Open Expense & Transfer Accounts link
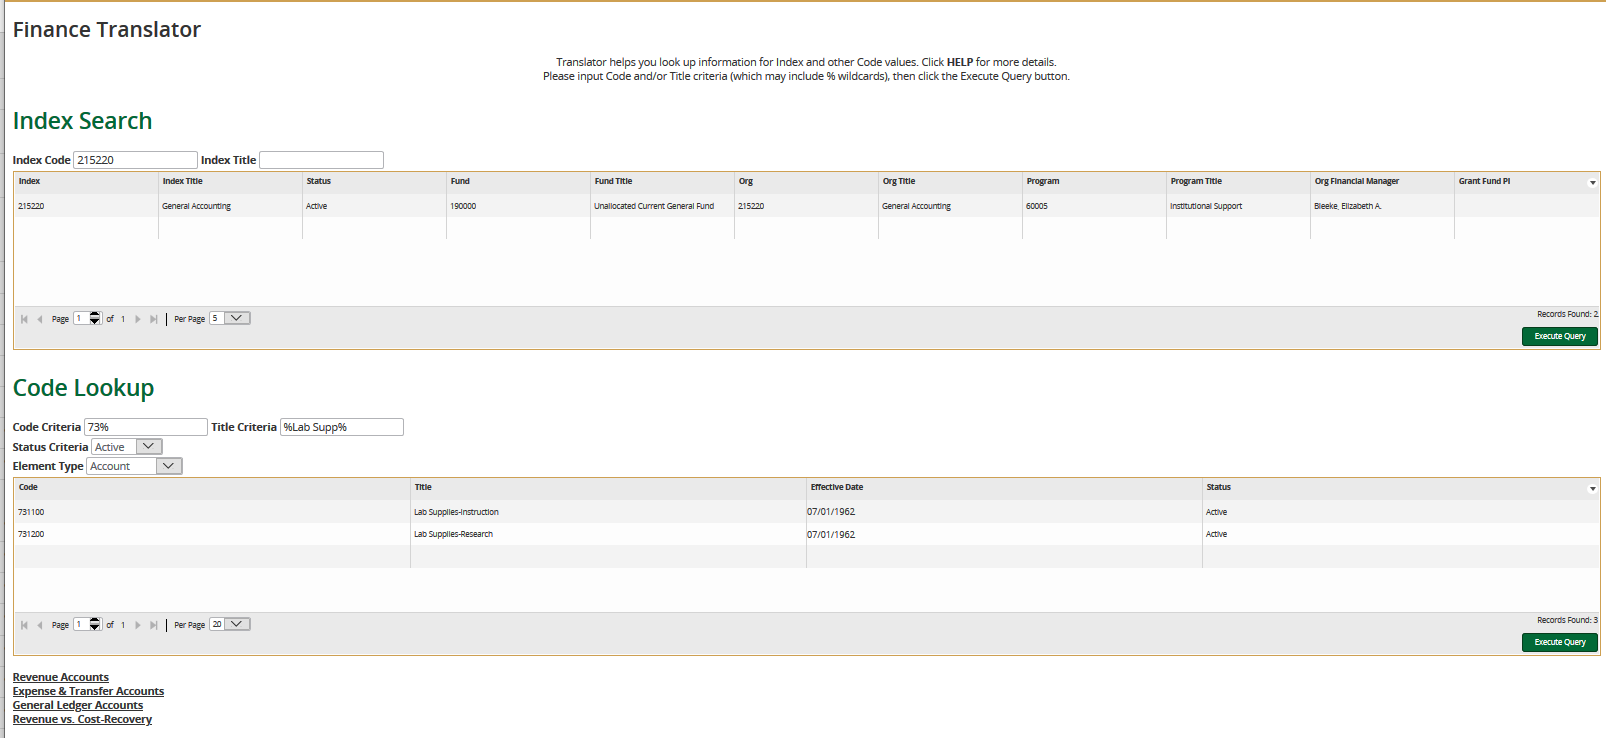Image resolution: width=1606 pixels, height=738 pixels. 88,691
